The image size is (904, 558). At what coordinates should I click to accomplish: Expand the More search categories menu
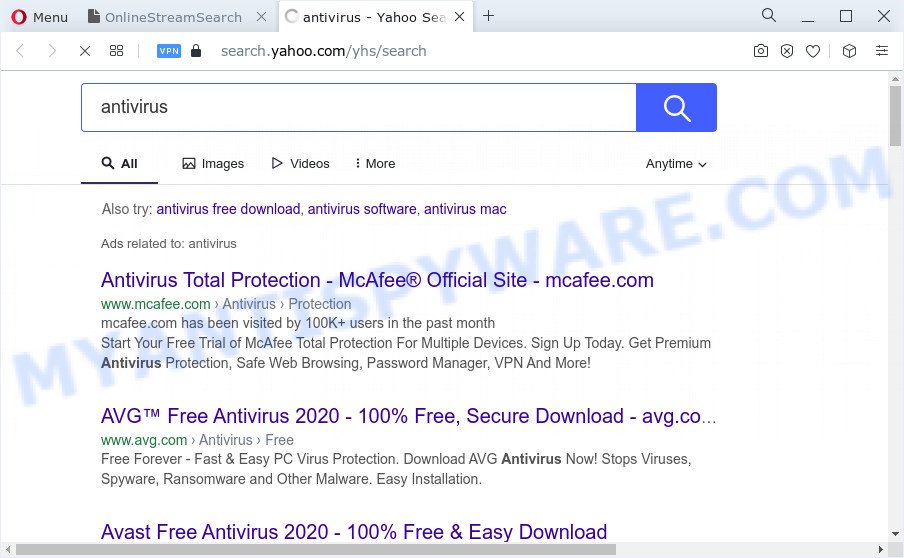tap(375, 164)
